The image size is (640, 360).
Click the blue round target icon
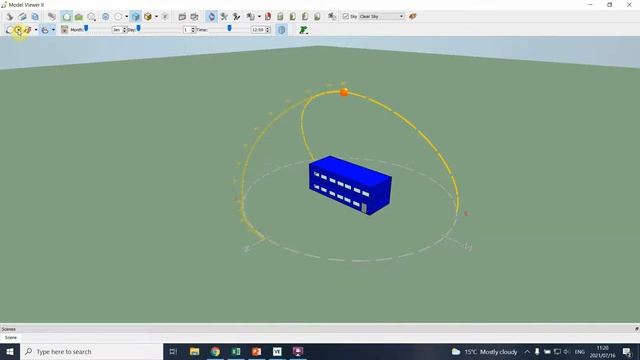click(x=105, y=17)
